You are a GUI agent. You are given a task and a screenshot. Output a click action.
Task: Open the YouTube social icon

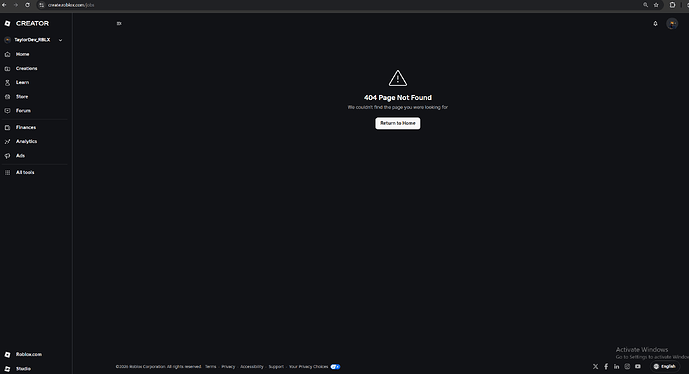638,367
